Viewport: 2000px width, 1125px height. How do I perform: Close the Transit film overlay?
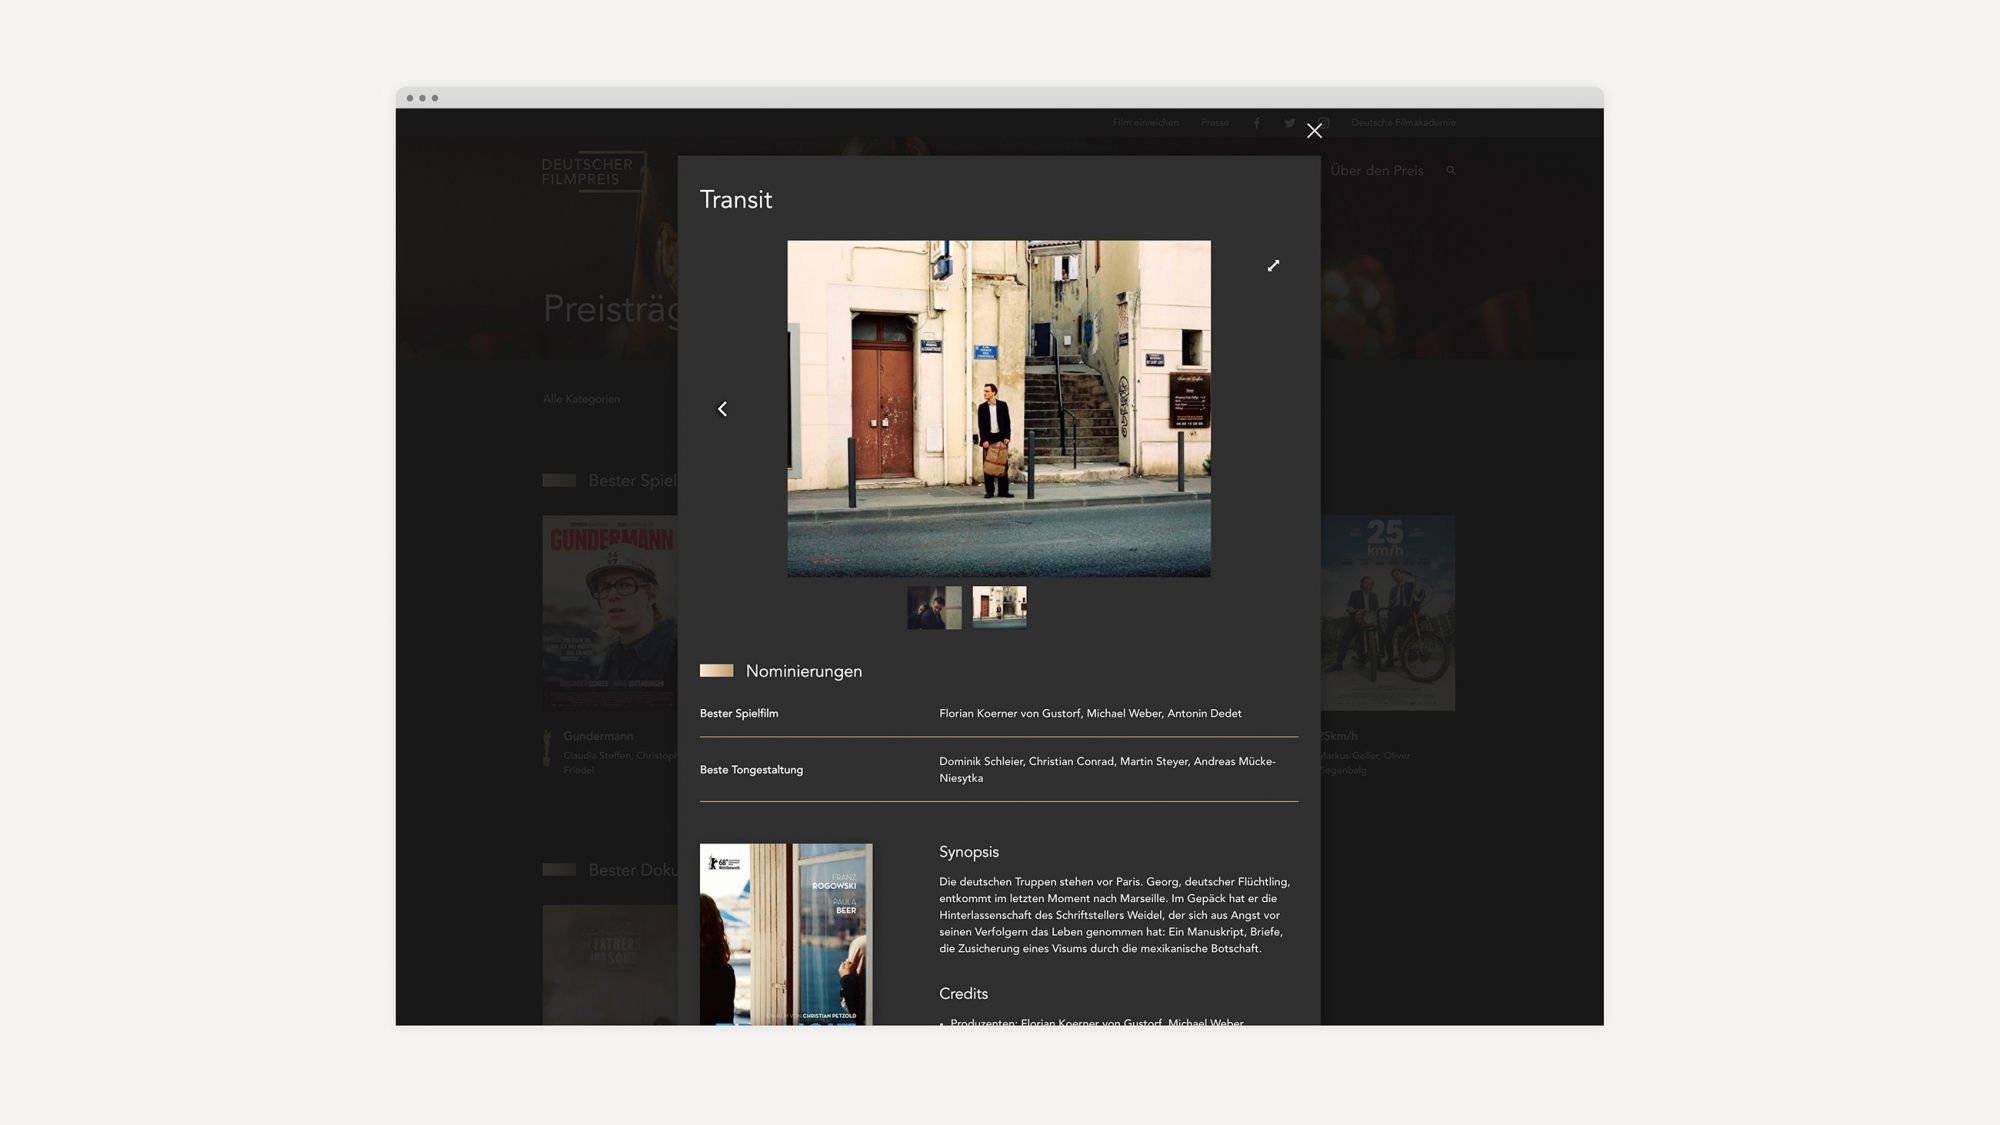point(1314,131)
